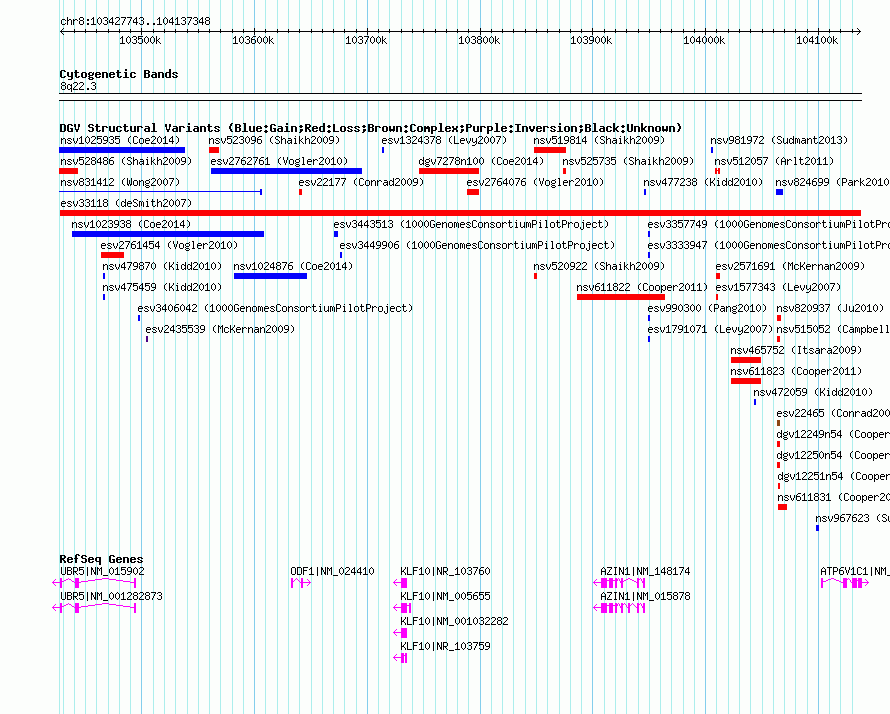Viewport: 890px width, 714px height.
Task: Click the KLF10|NM_005655 gene model glyph
Action: coord(402,608)
